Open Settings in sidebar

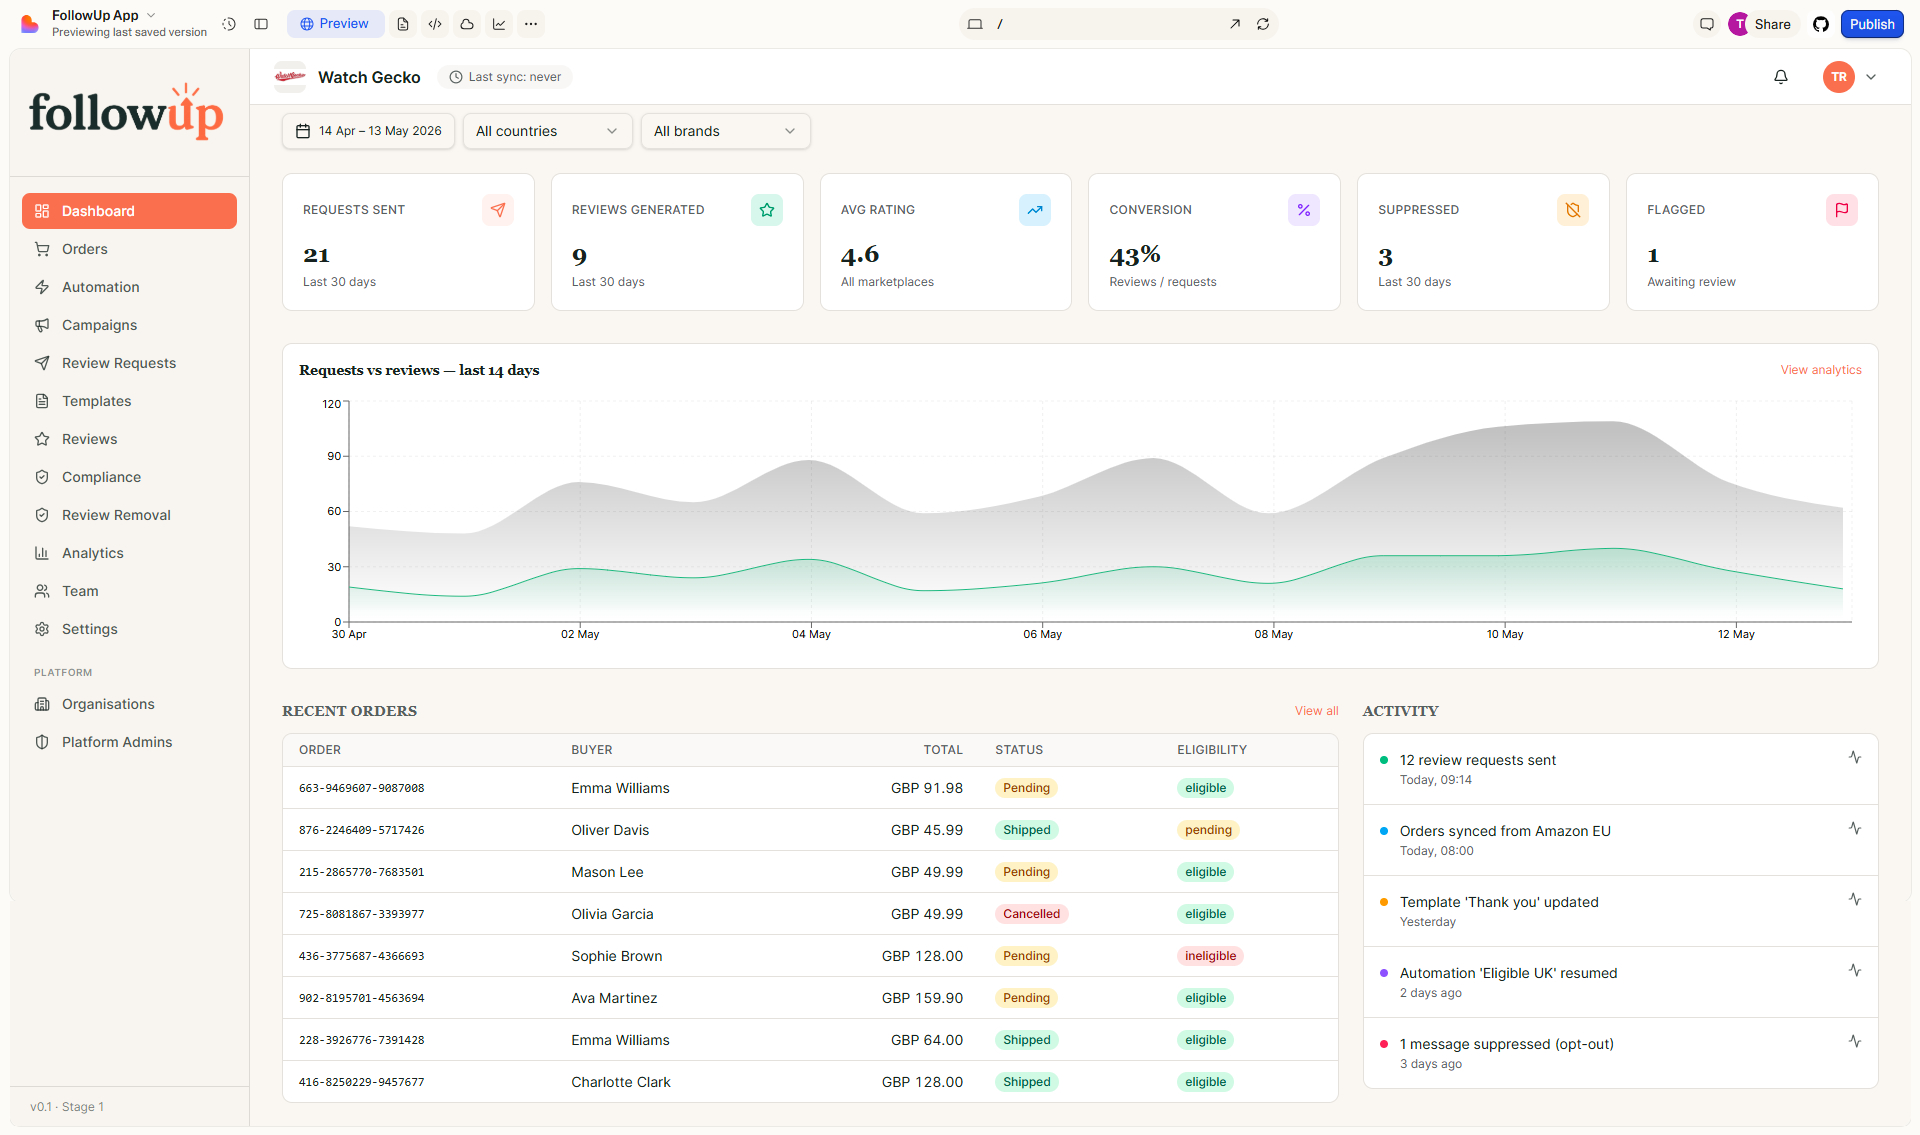coord(129,629)
